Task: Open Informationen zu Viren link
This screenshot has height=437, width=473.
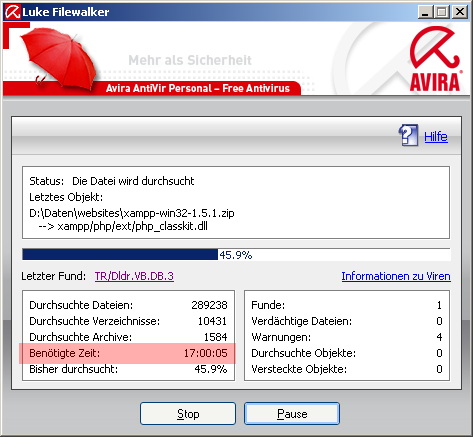Action: (x=396, y=276)
